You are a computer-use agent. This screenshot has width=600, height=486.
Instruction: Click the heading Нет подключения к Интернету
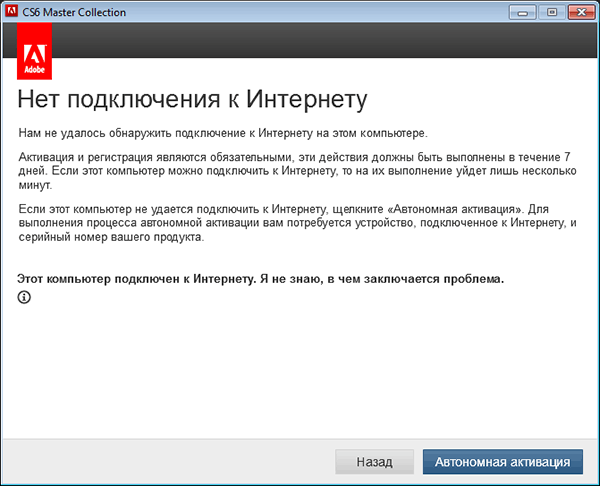click(192, 99)
